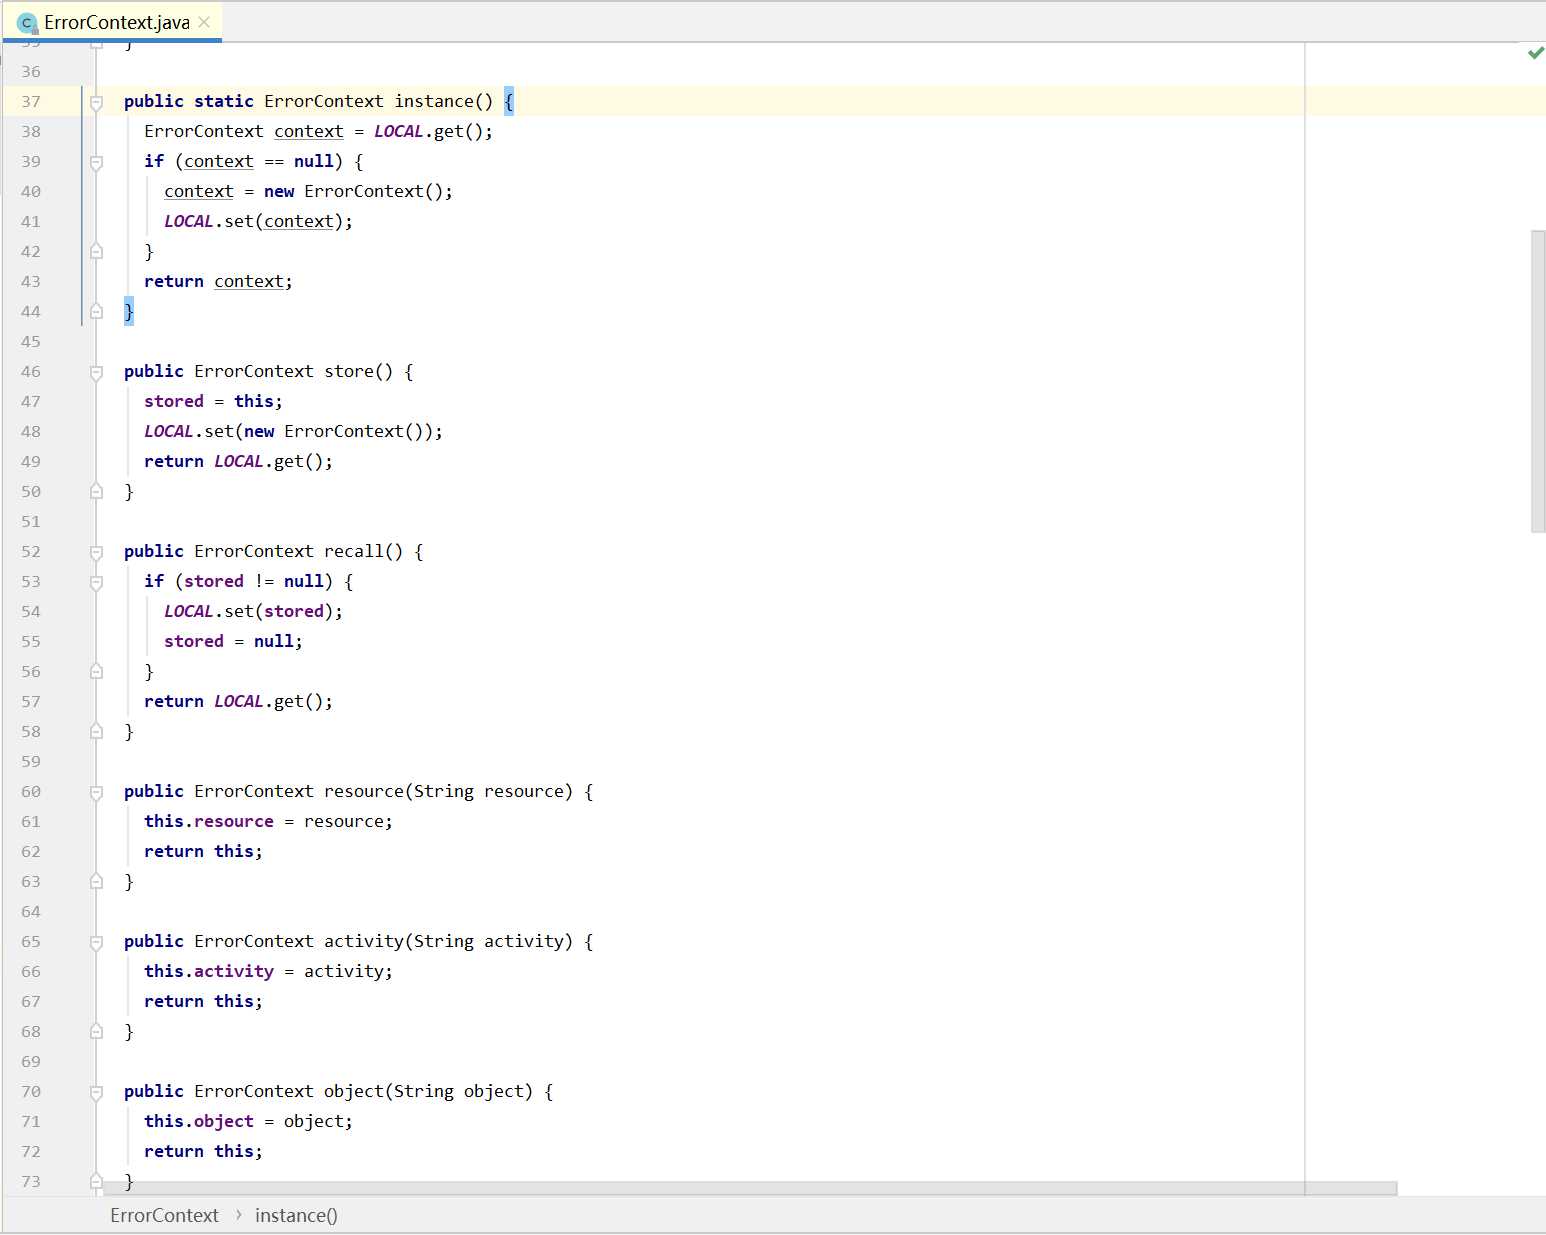
Task: Click the fold end marker on line 44
Action: click(97, 311)
